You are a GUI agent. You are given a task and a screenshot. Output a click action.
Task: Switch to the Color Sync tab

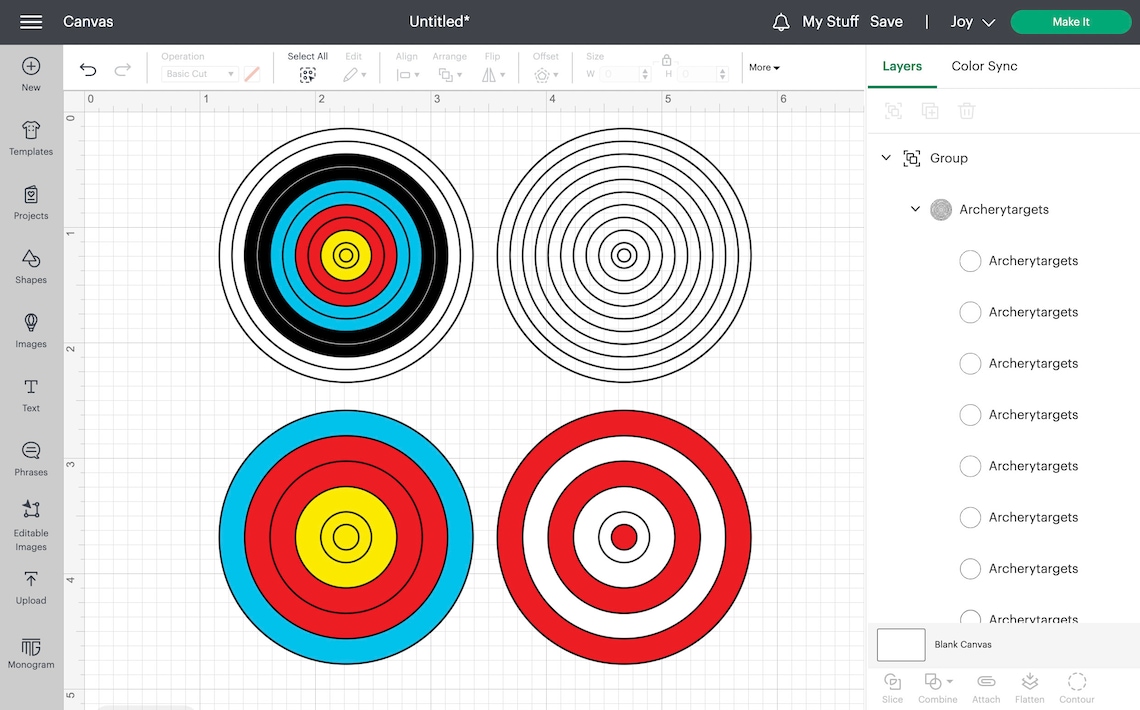[x=983, y=66]
